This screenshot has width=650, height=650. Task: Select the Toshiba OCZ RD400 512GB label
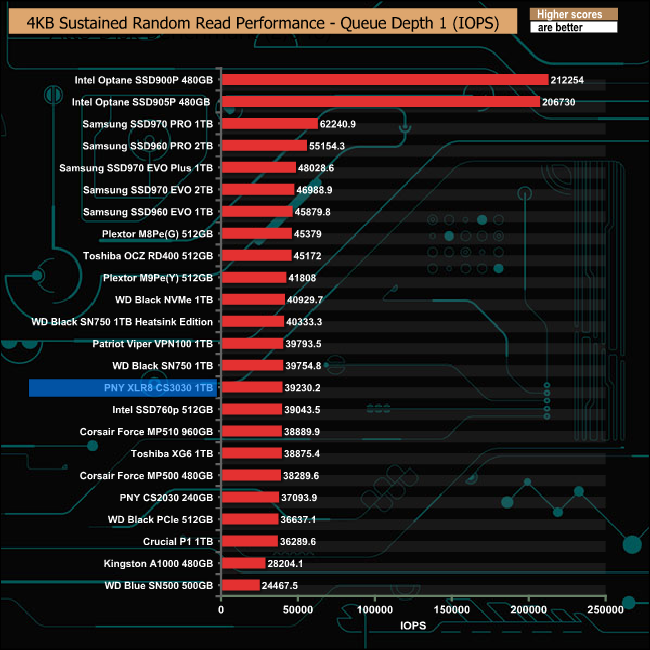[148, 256]
